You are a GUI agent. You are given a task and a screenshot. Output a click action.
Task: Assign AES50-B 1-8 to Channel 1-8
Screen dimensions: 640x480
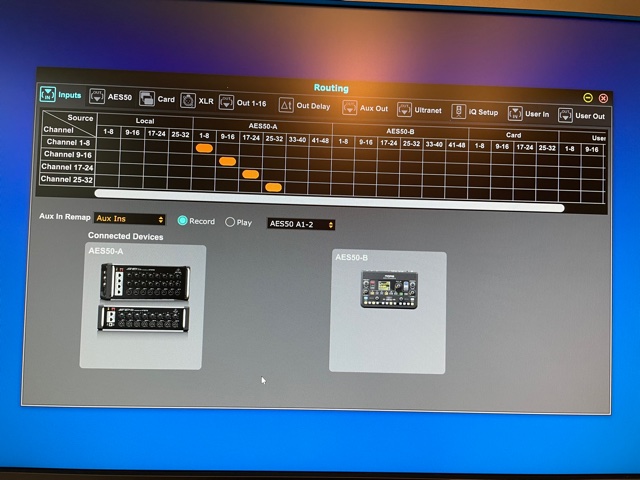343,153
